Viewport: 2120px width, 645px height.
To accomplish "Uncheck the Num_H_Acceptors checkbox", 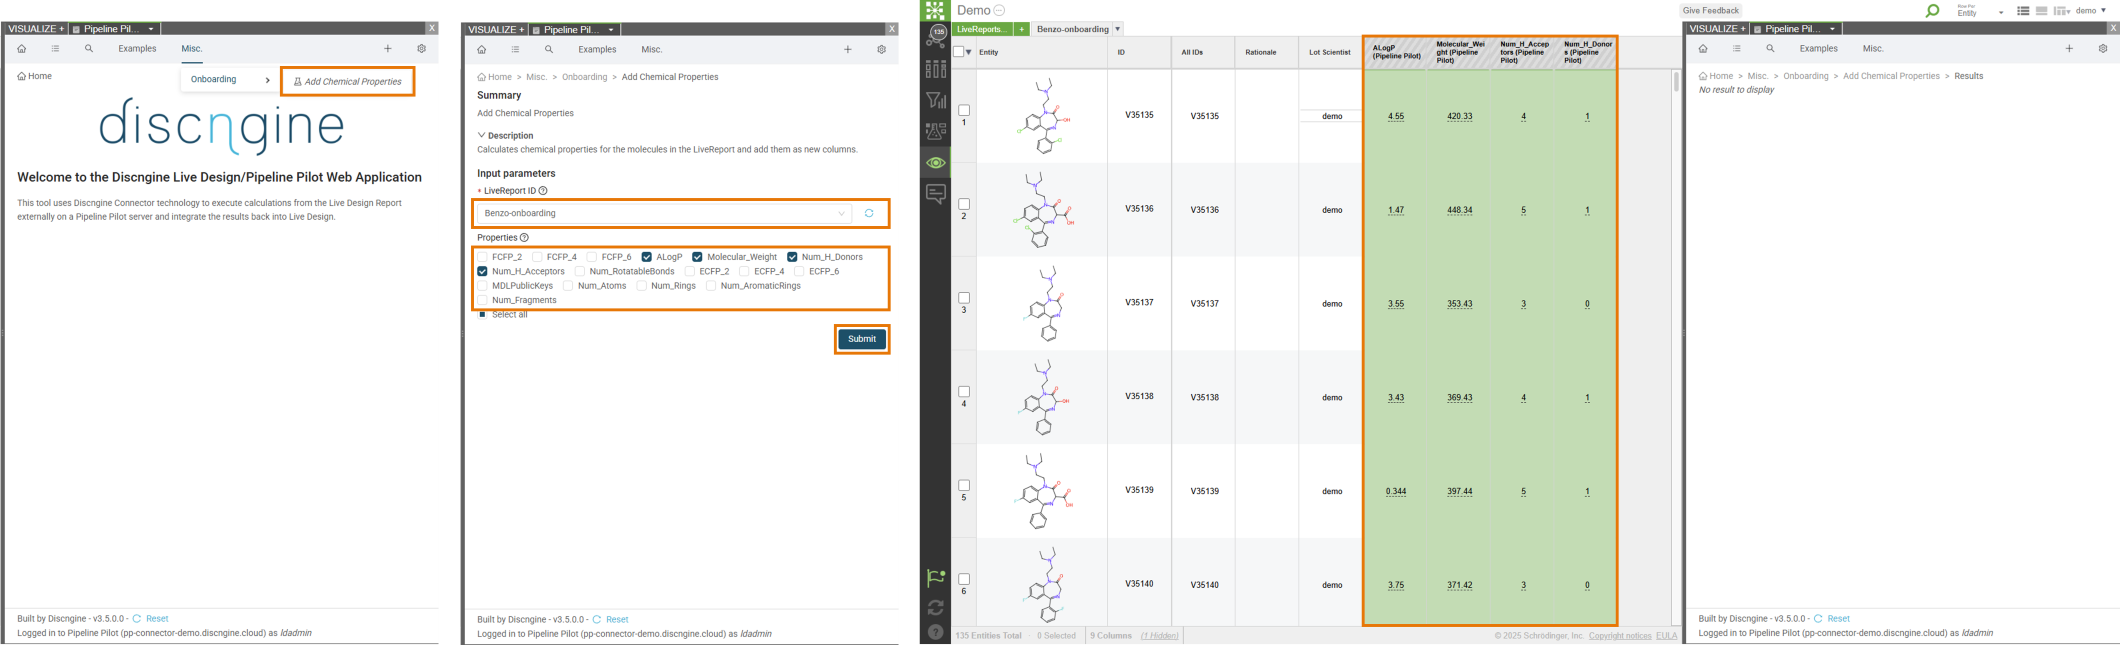I will tap(482, 271).
